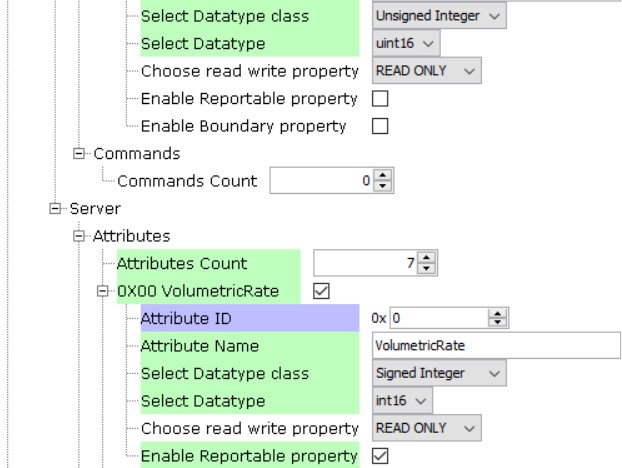The height and width of the screenshot is (468, 622).
Task: Open upper READ ONLY property dropdown
Action: tap(426, 72)
